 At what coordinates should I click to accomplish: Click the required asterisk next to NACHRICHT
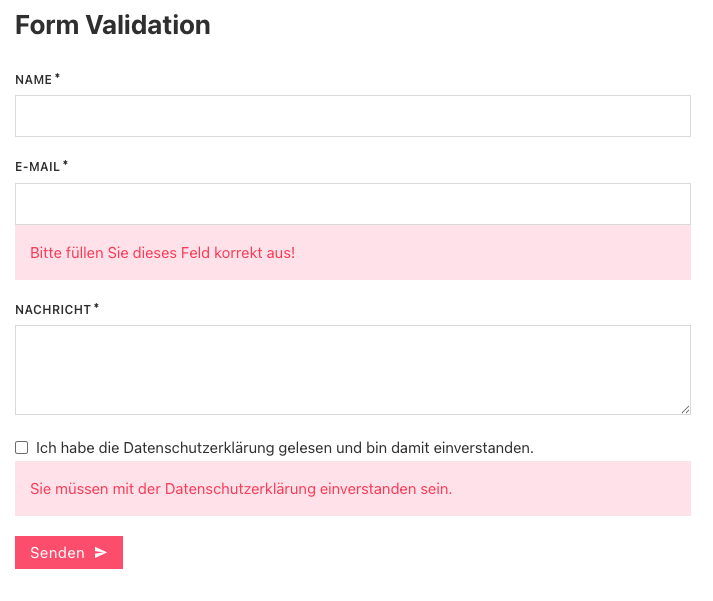[x=96, y=306]
